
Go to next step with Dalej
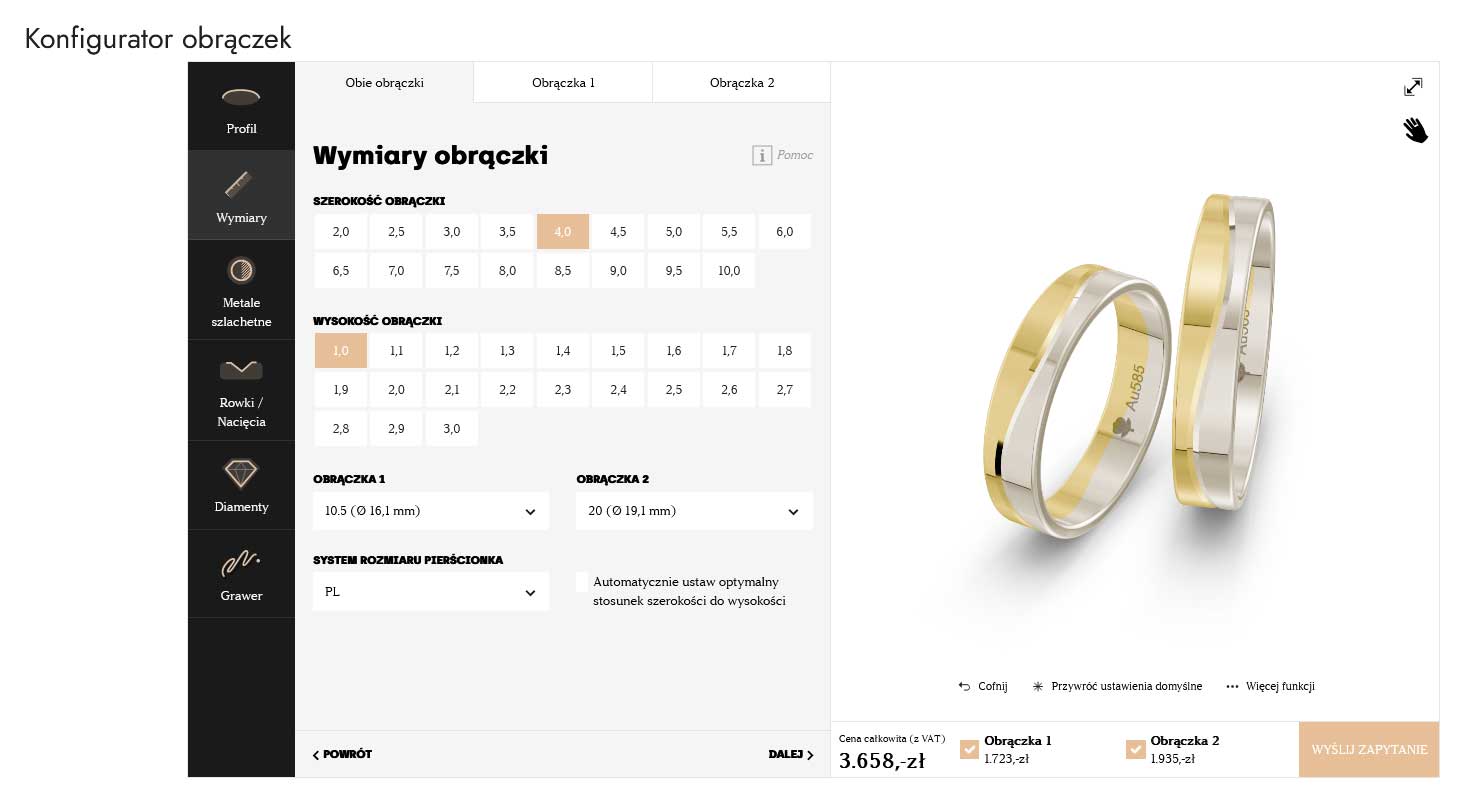(x=790, y=755)
